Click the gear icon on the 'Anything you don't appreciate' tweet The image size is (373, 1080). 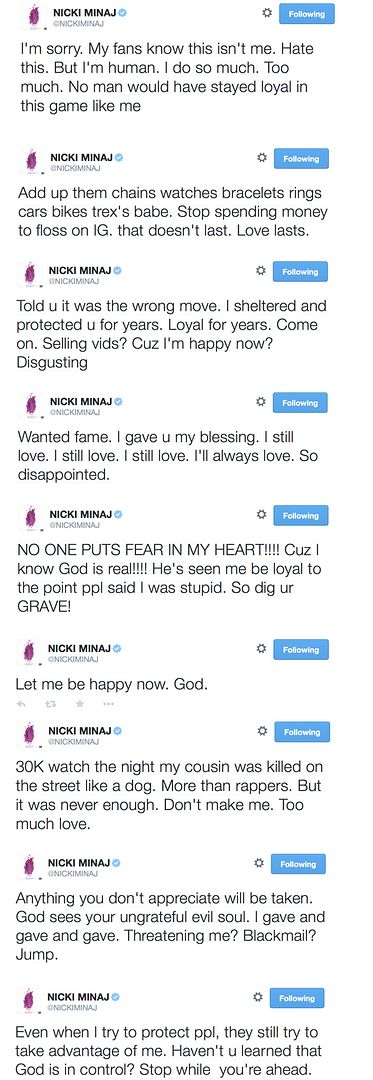point(259,862)
